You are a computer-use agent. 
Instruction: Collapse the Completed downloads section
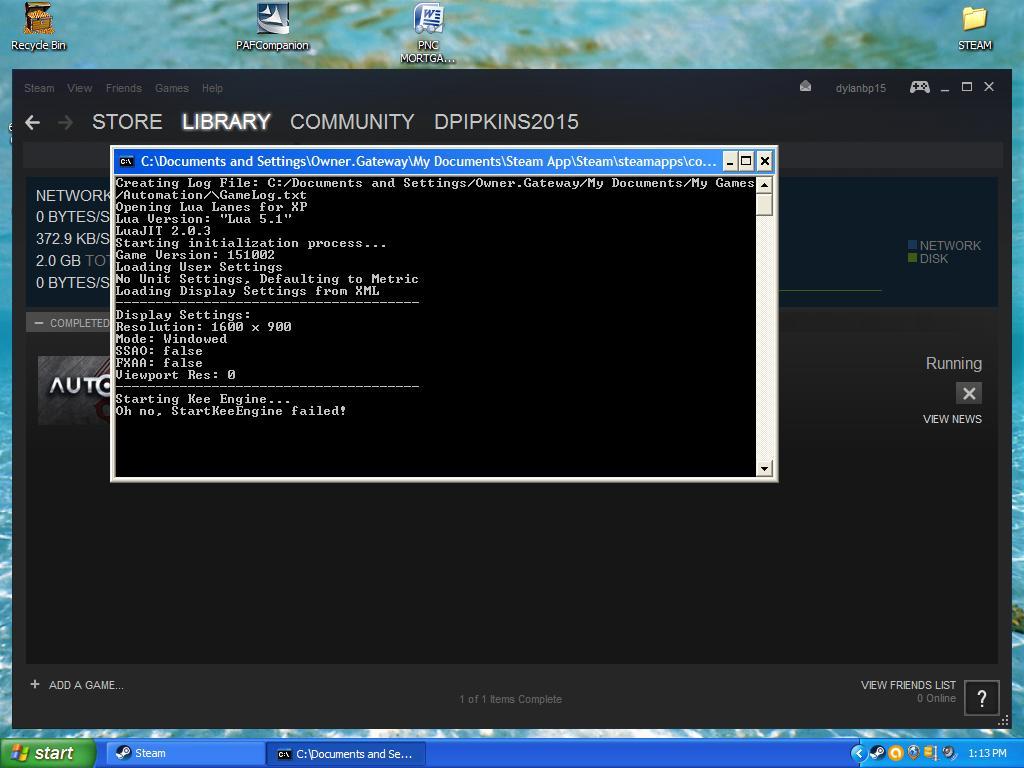39,323
